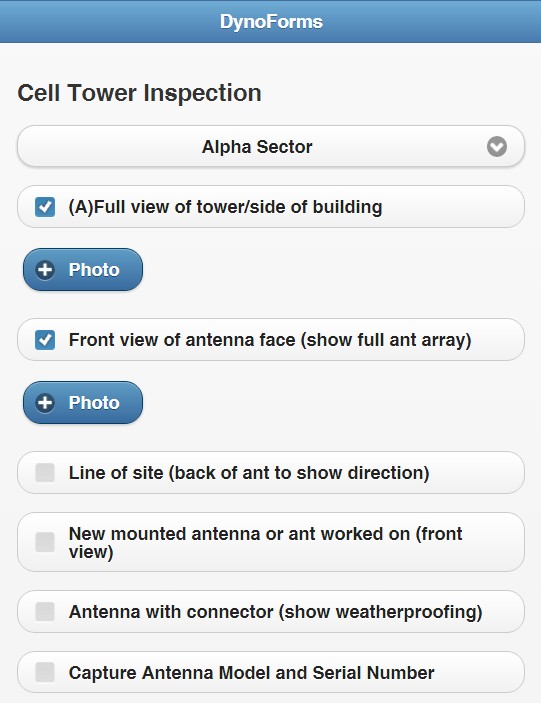The height and width of the screenshot is (703, 541).
Task: Click the plus icon on the first Photo button
Action: tap(45, 270)
